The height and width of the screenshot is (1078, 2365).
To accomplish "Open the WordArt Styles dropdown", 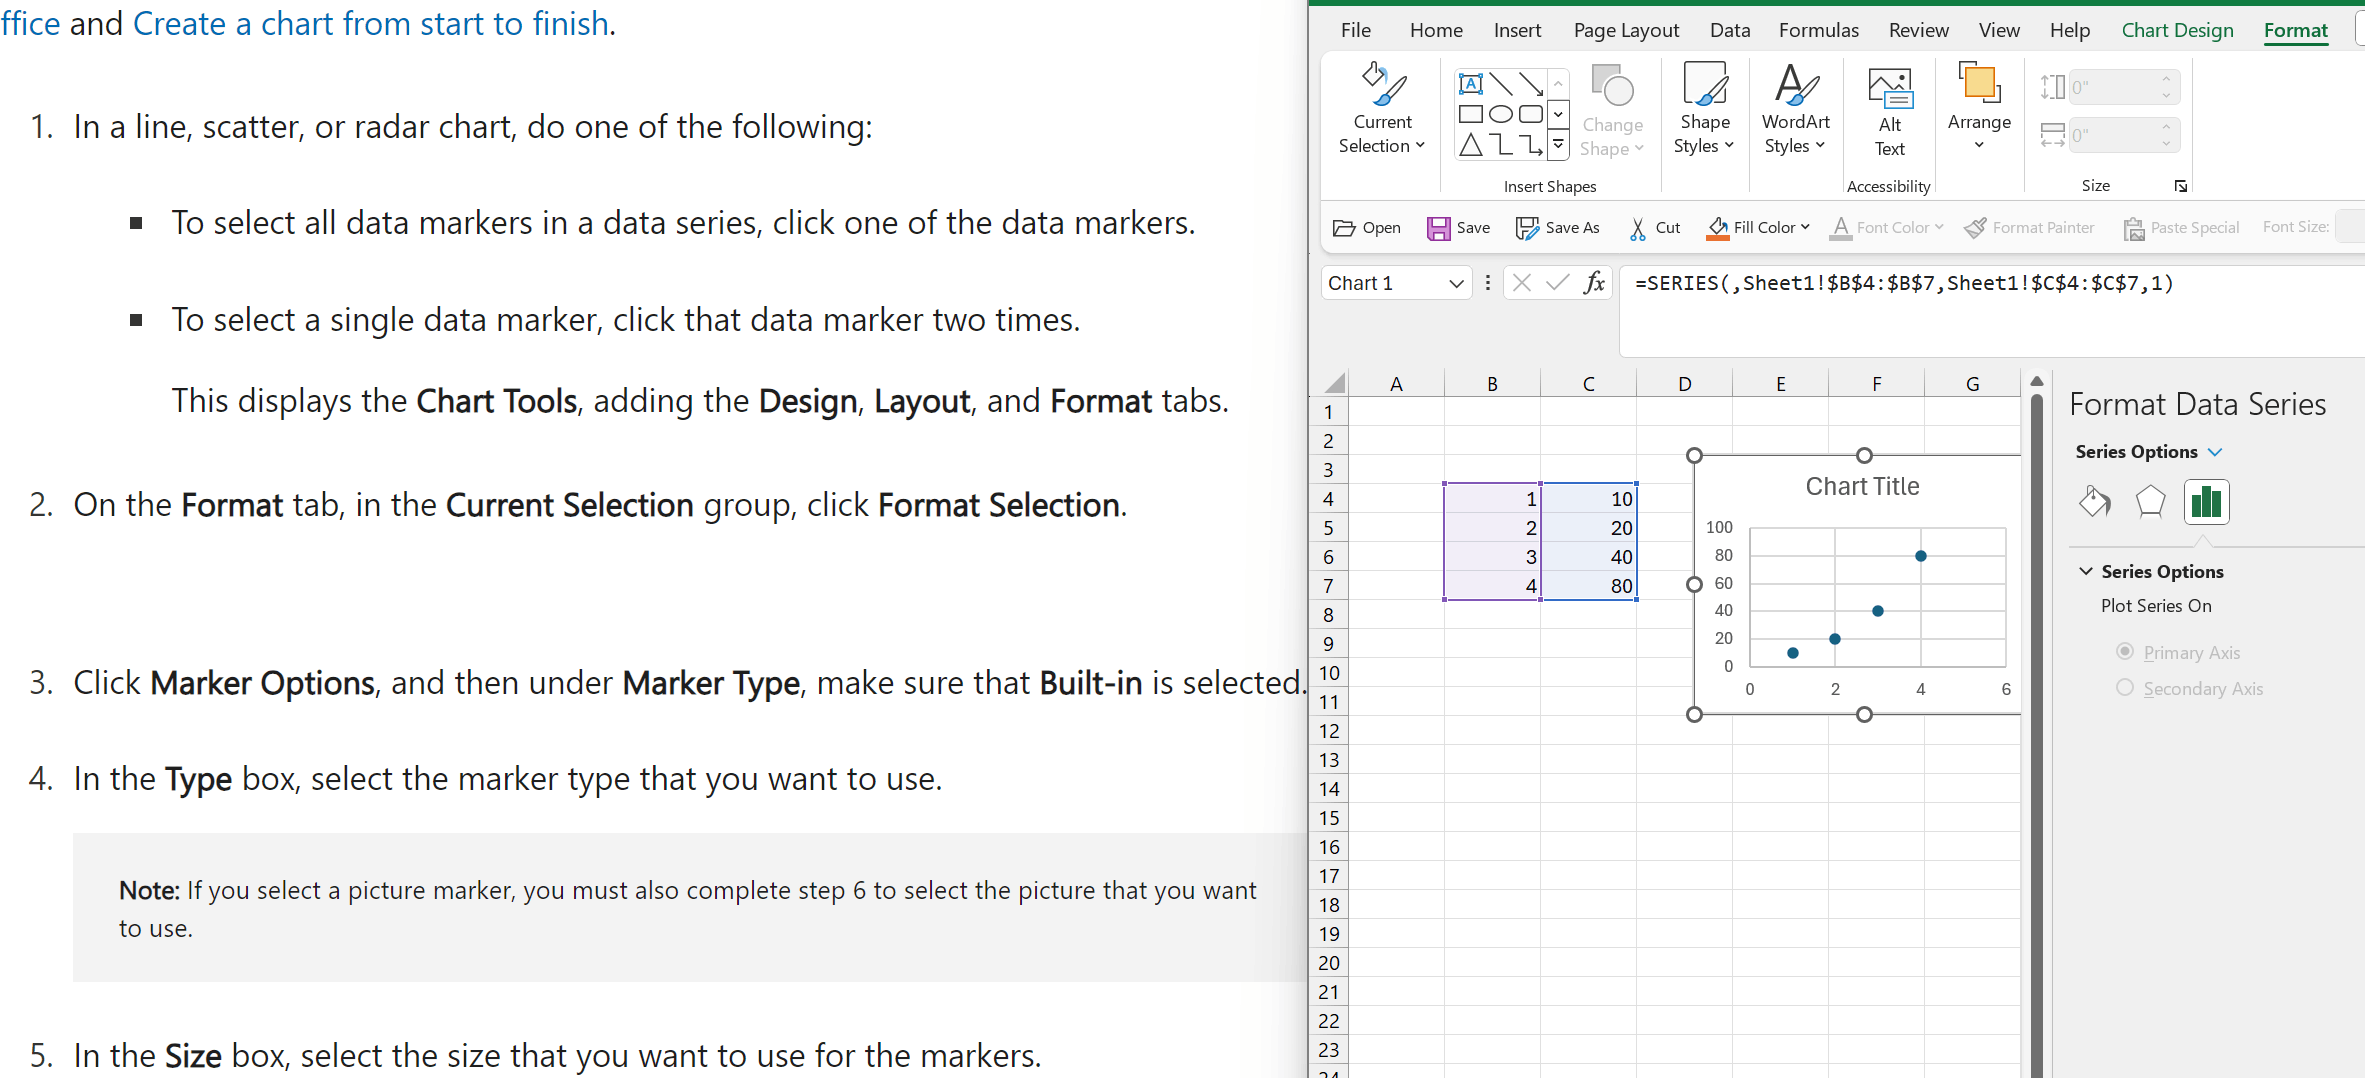I will [1795, 109].
